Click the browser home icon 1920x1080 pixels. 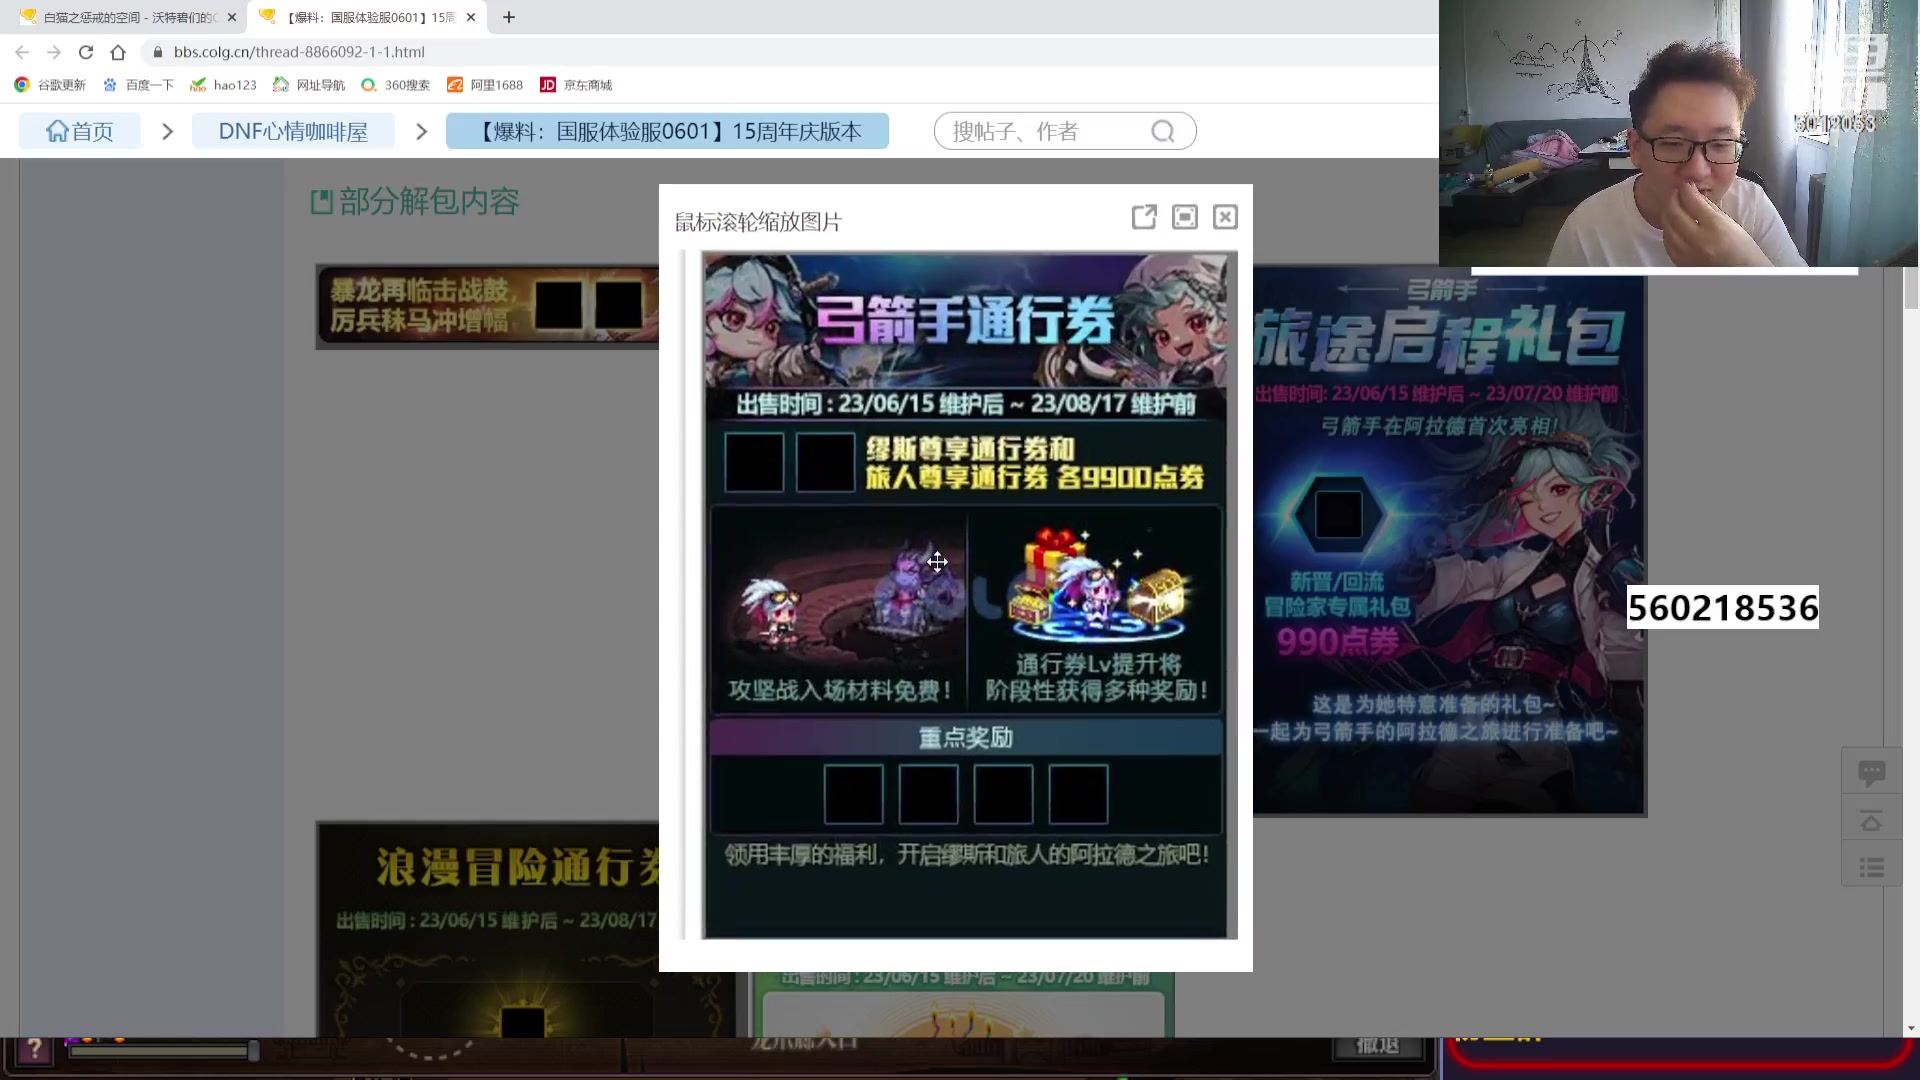[118, 52]
